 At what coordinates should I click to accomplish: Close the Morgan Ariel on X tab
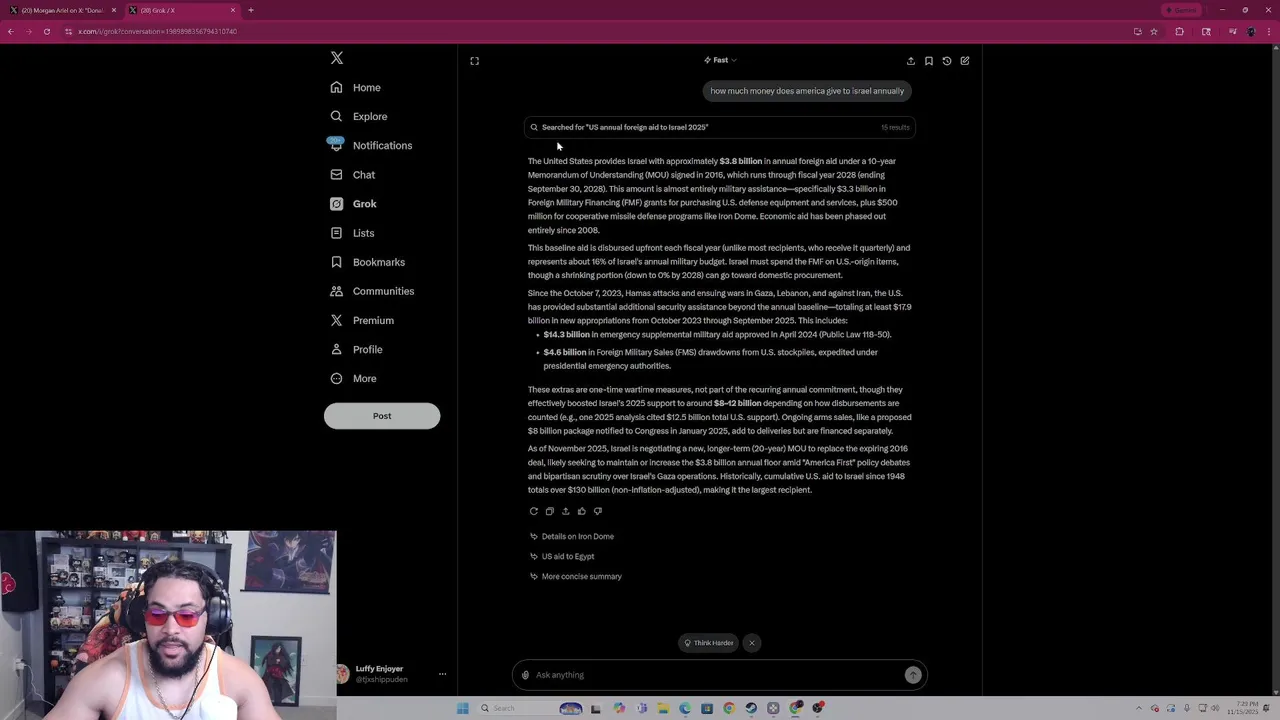(x=114, y=10)
